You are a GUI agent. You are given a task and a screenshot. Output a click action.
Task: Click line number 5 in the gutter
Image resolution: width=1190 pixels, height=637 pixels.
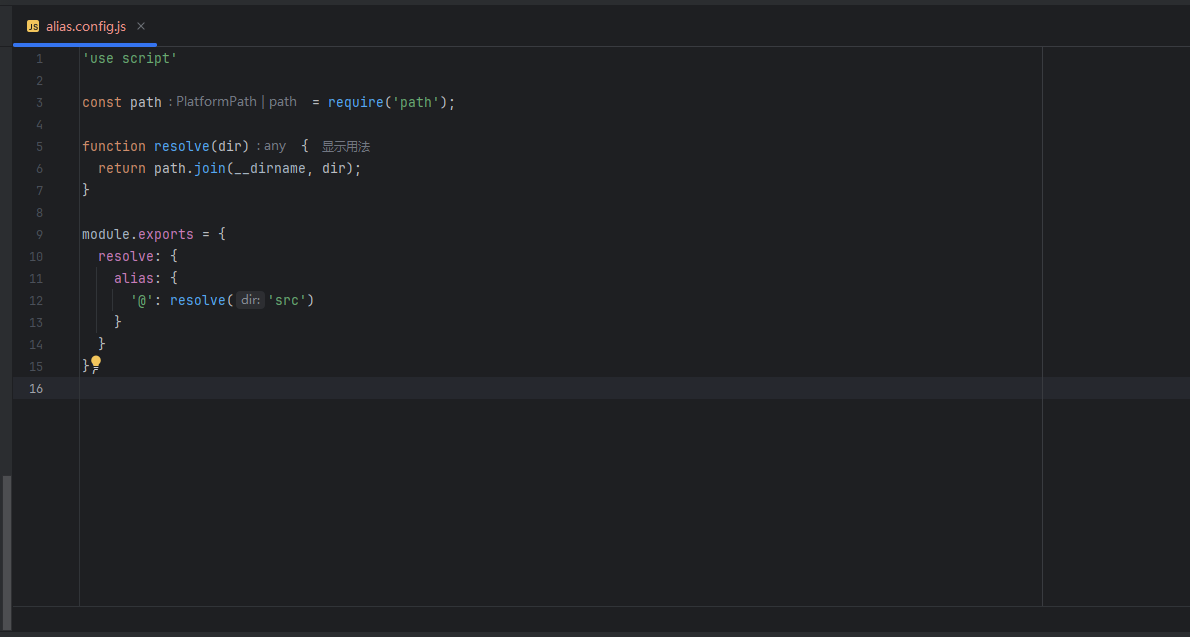click(x=39, y=147)
